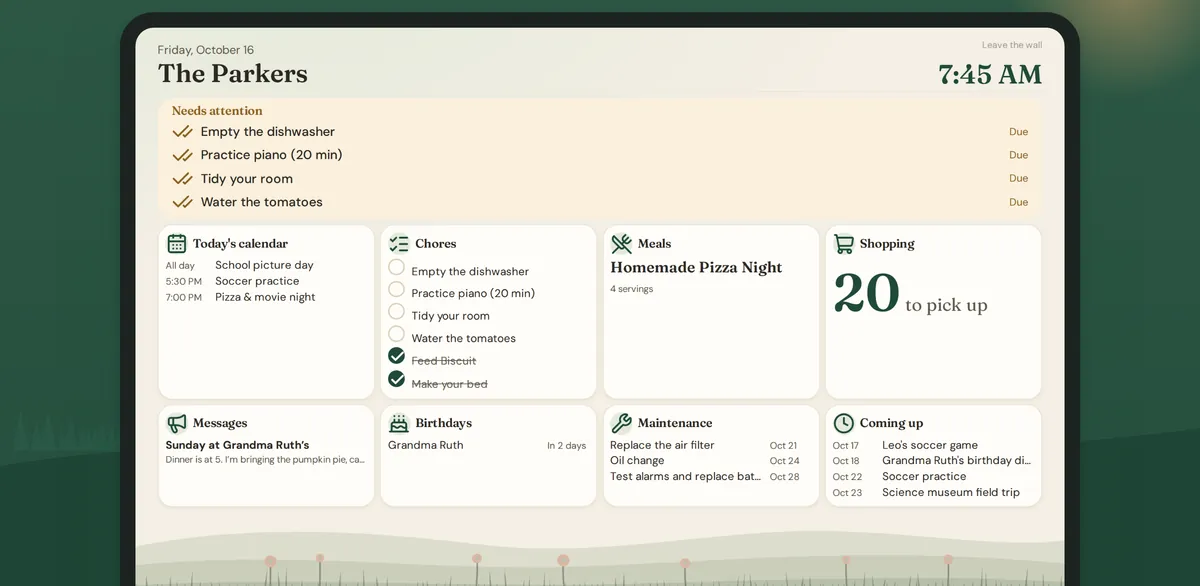Check off Tidy your room in Chores
The width and height of the screenshot is (1200, 586).
coord(397,312)
